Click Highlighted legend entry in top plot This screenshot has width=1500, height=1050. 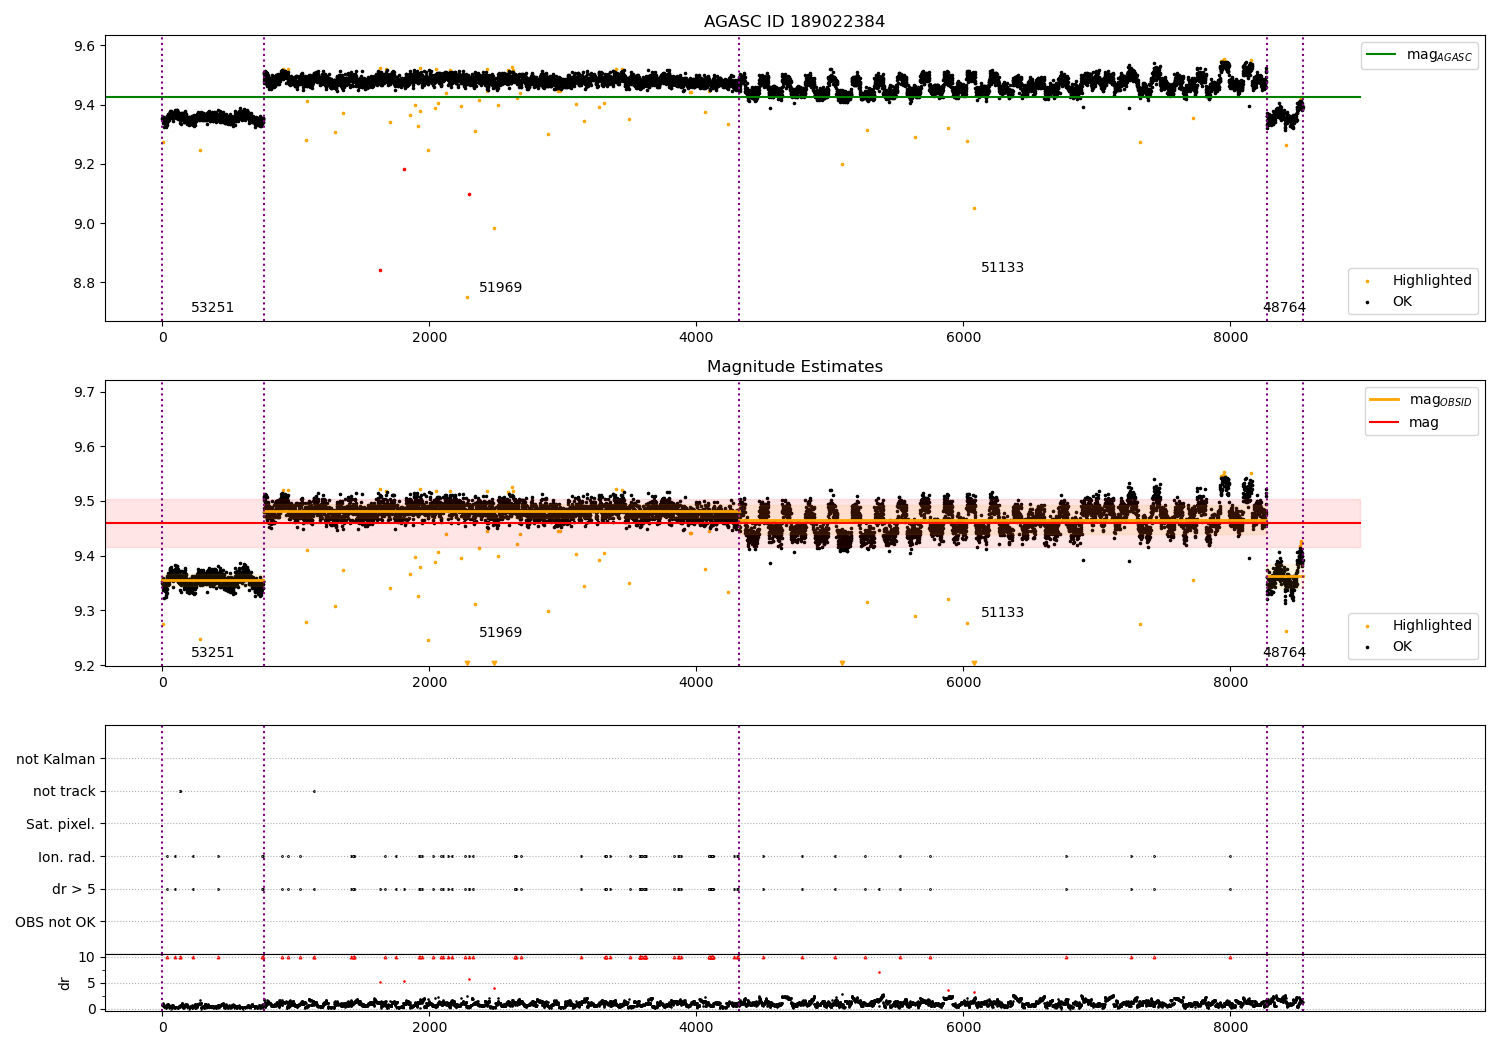pos(1419,280)
